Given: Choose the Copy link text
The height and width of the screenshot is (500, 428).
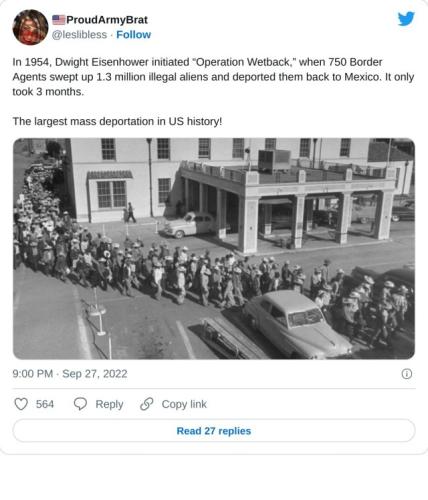Looking at the screenshot, I should (184, 404).
